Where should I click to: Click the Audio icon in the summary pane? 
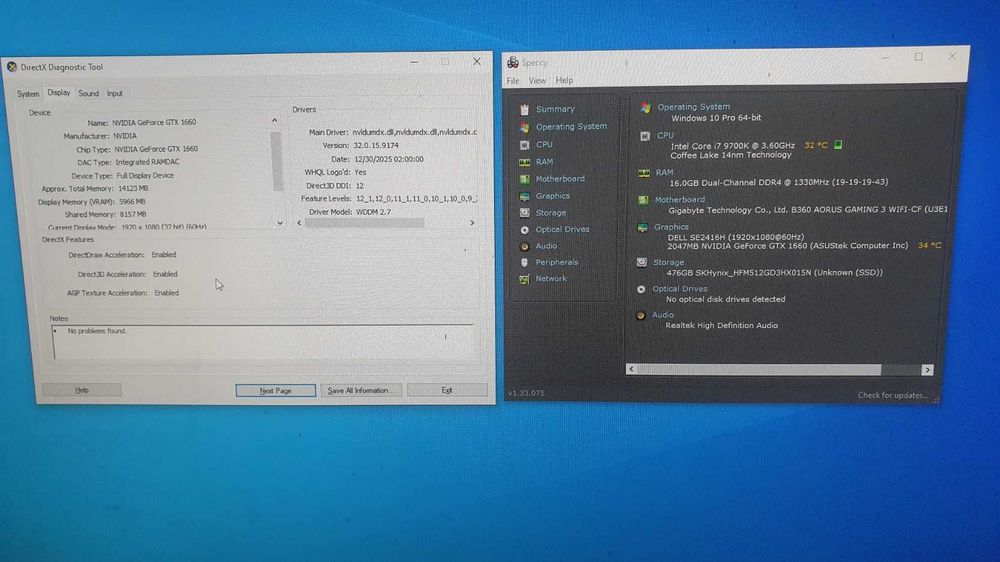(x=640, y=315)
